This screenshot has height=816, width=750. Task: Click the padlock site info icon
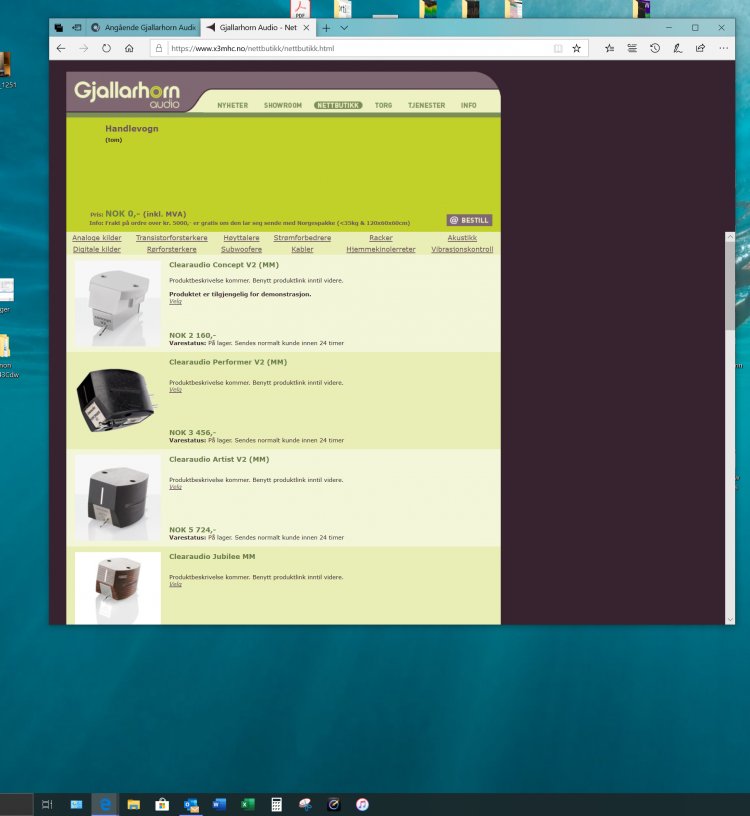pos(159,48)
